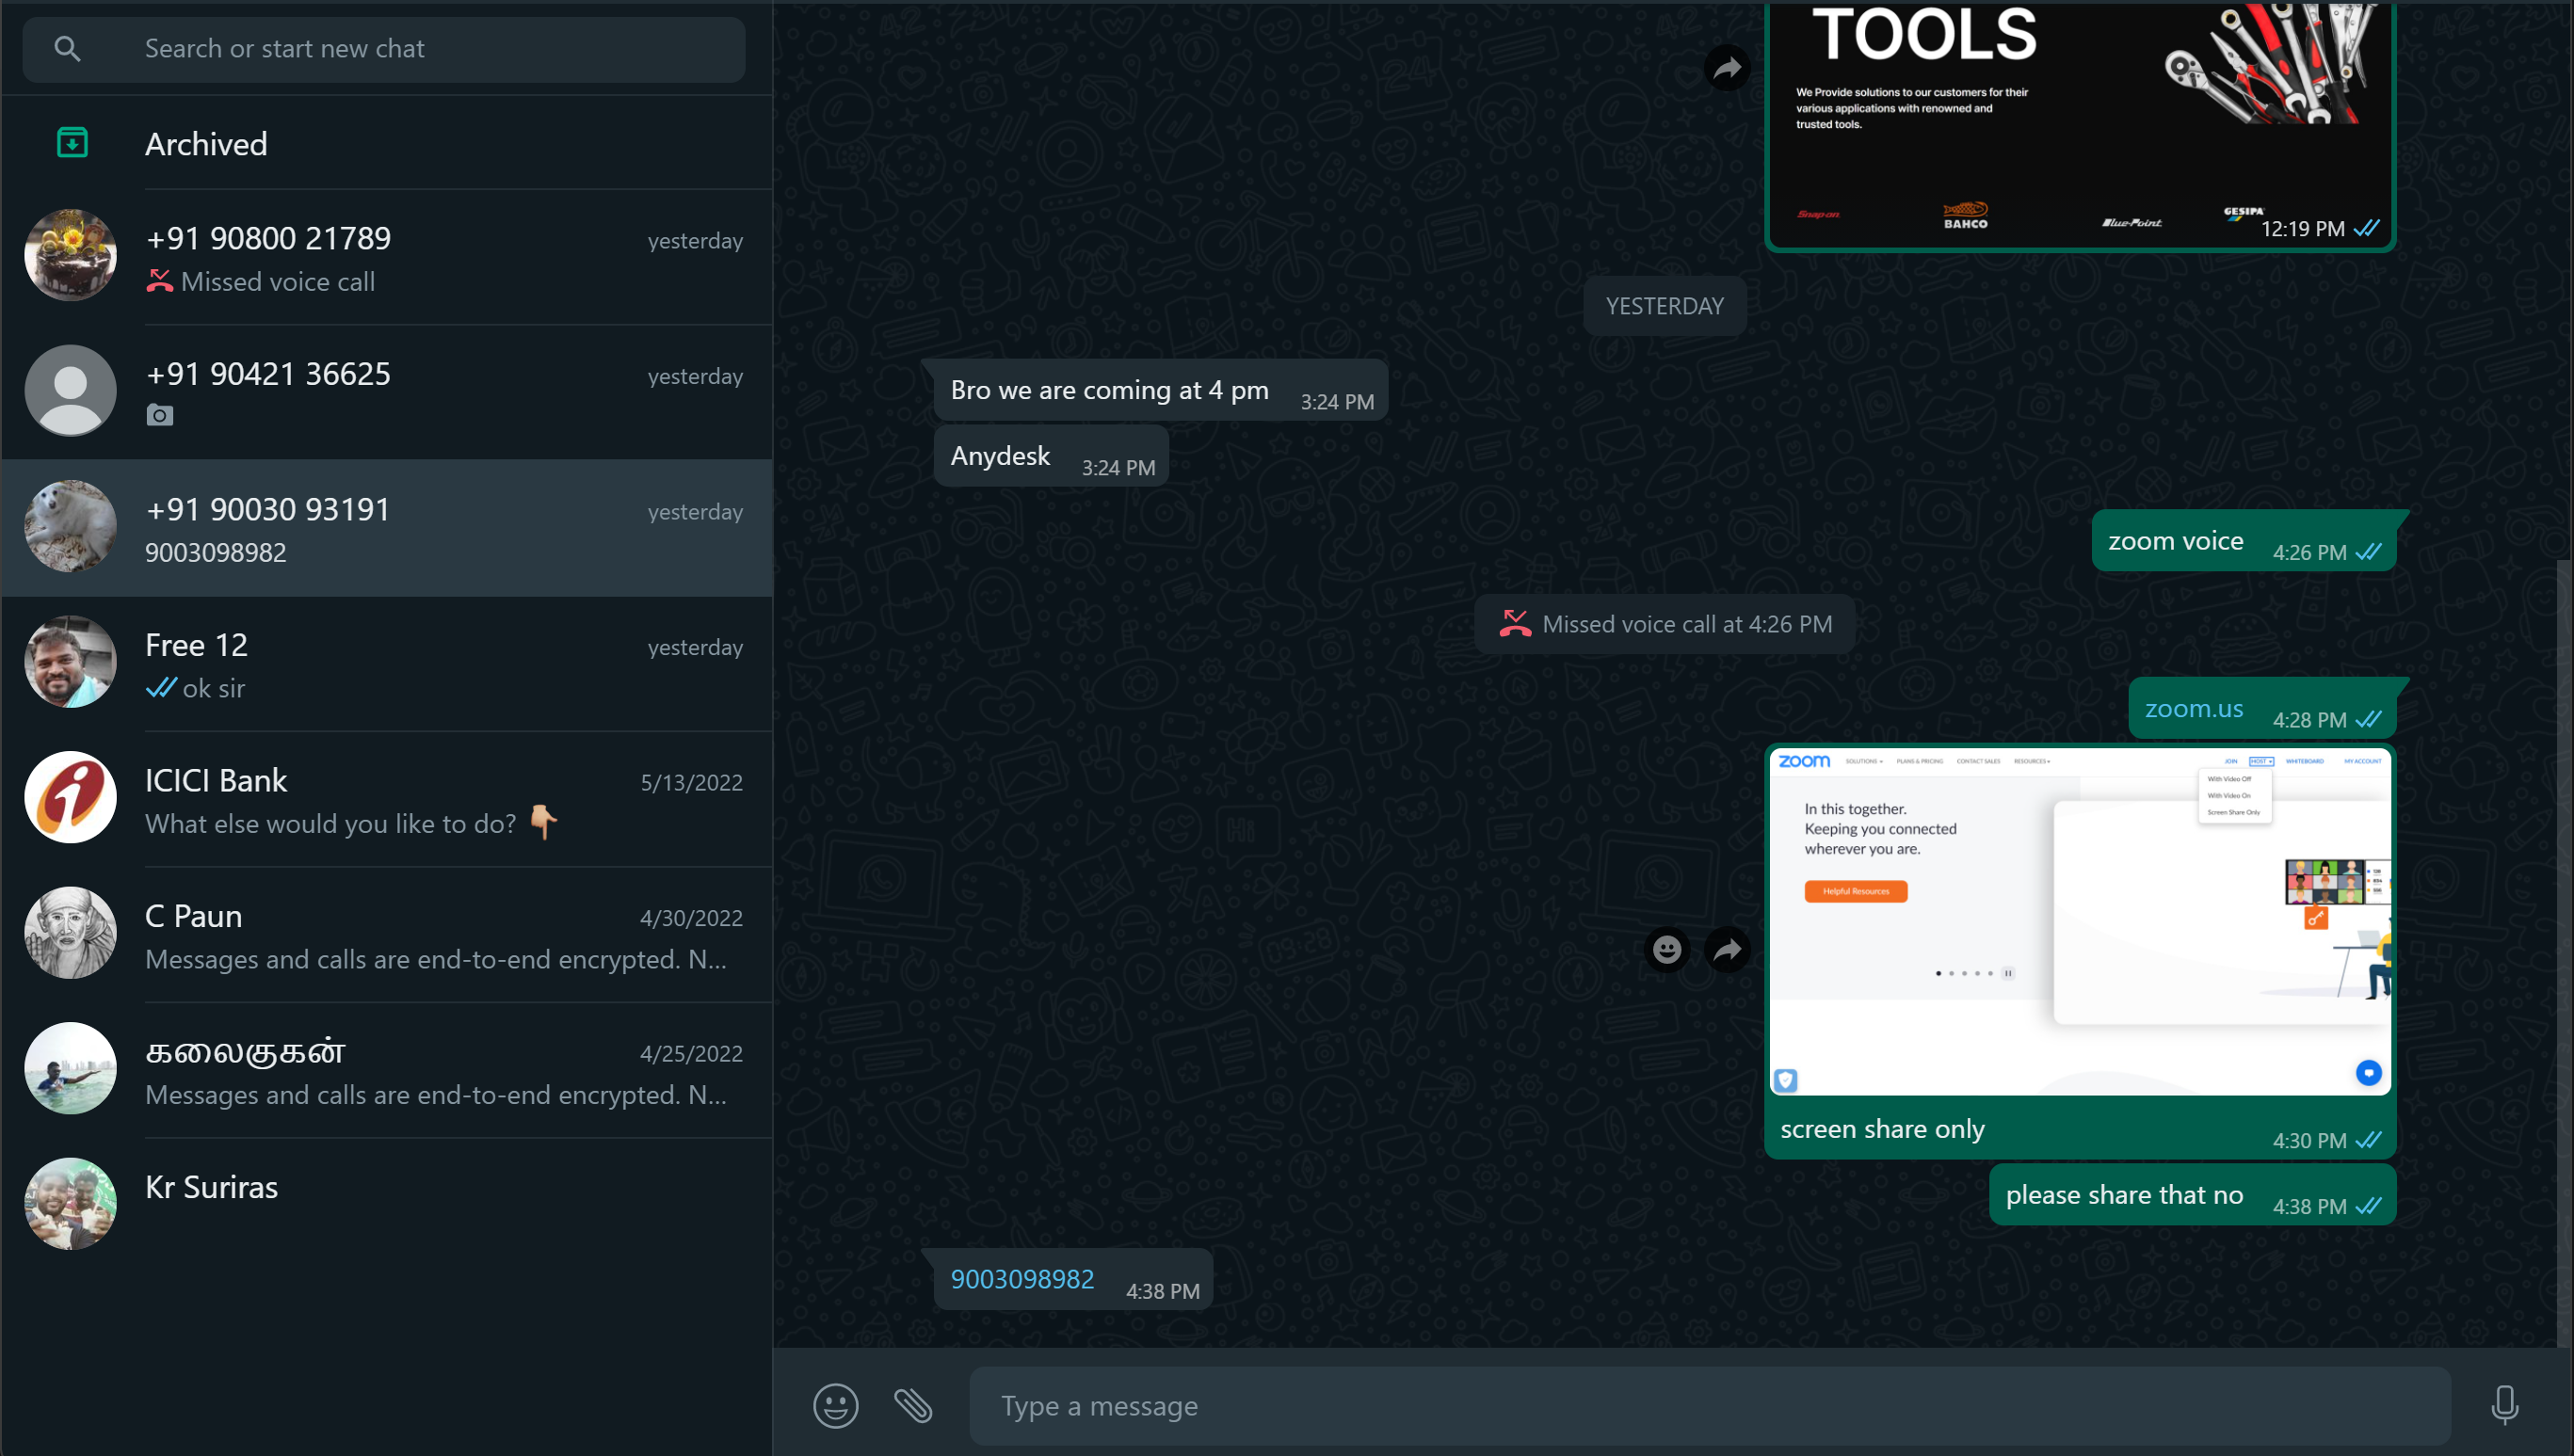Open the emoji picker icon
The image size is (2574, 1456).
835,1405
